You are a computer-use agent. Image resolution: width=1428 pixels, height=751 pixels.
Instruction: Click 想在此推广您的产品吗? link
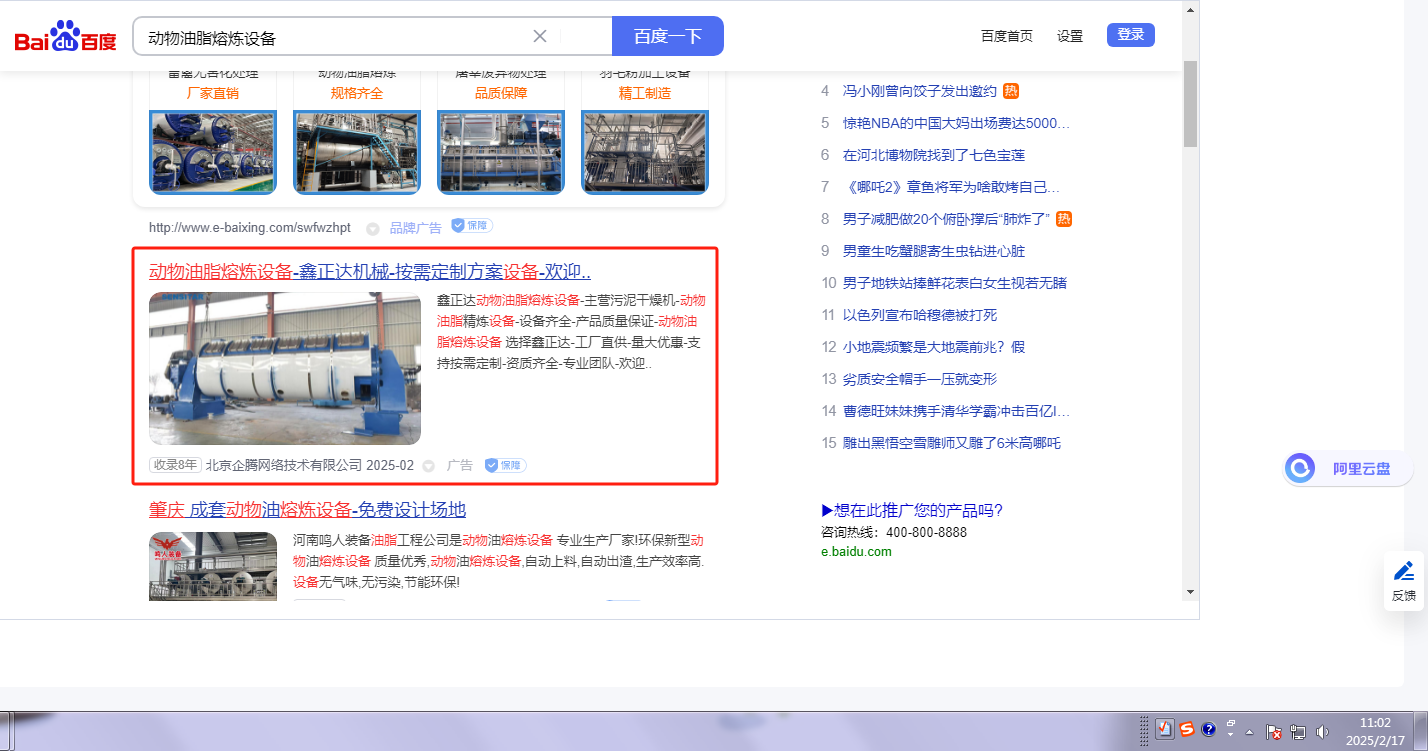pyautogui.click(x=912, y=511)
